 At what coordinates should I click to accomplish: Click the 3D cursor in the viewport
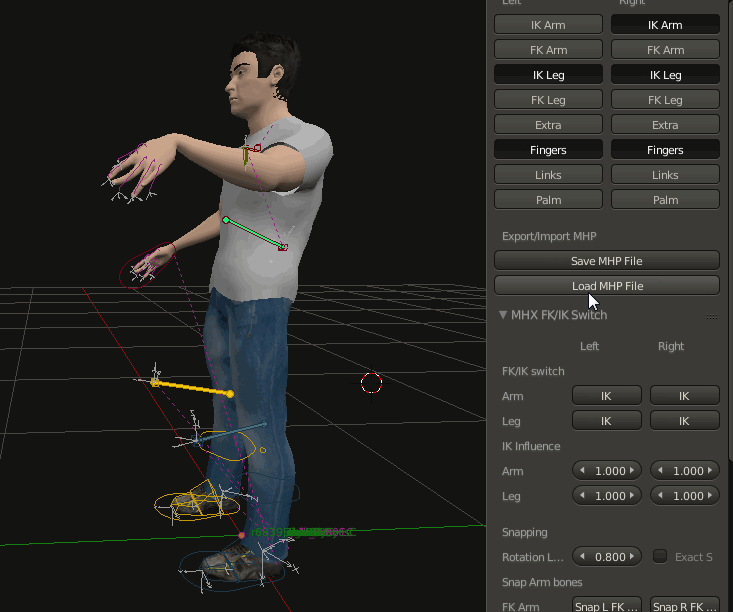(x=371, y=383)
